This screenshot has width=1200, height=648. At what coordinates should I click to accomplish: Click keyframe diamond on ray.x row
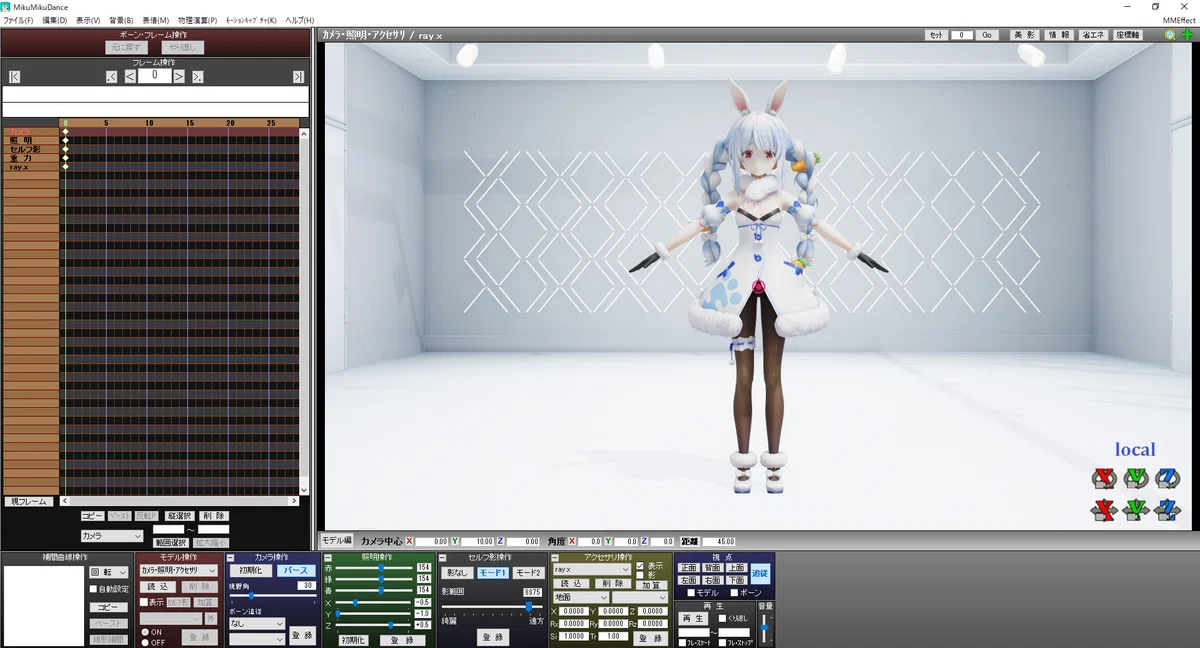coord(65,167)
